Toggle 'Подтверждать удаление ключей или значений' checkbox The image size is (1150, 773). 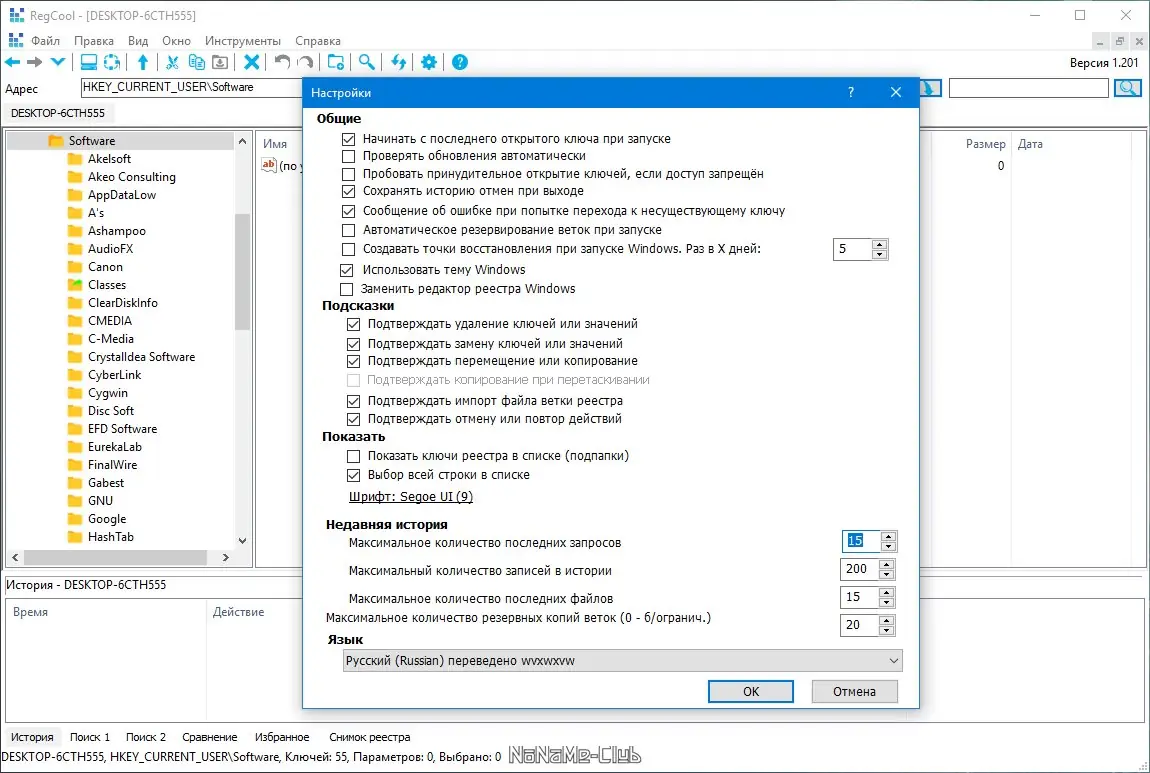(x=354, y=324)
